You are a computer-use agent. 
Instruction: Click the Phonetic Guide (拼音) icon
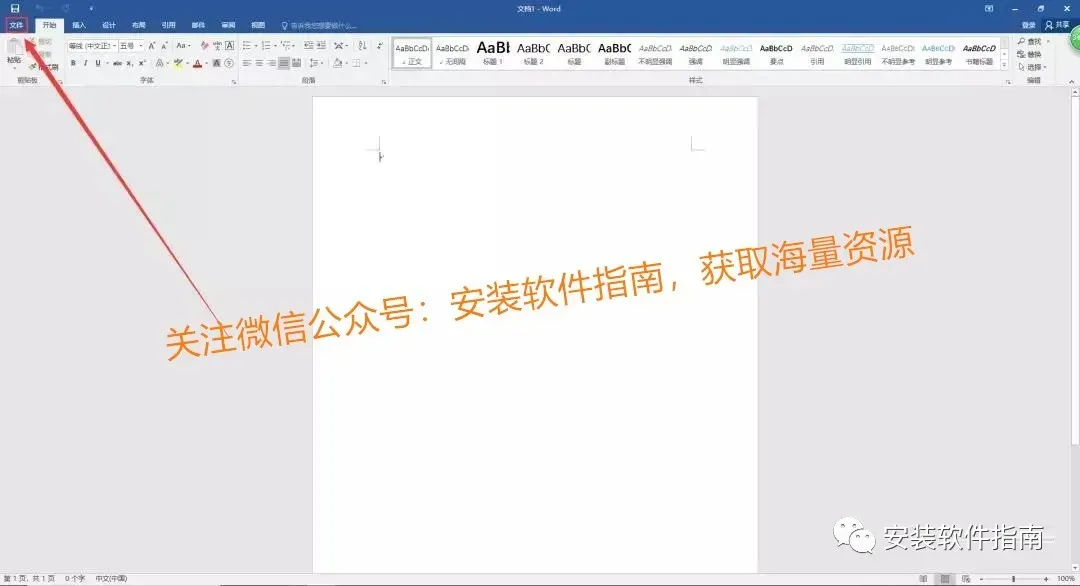pos(218,45)
